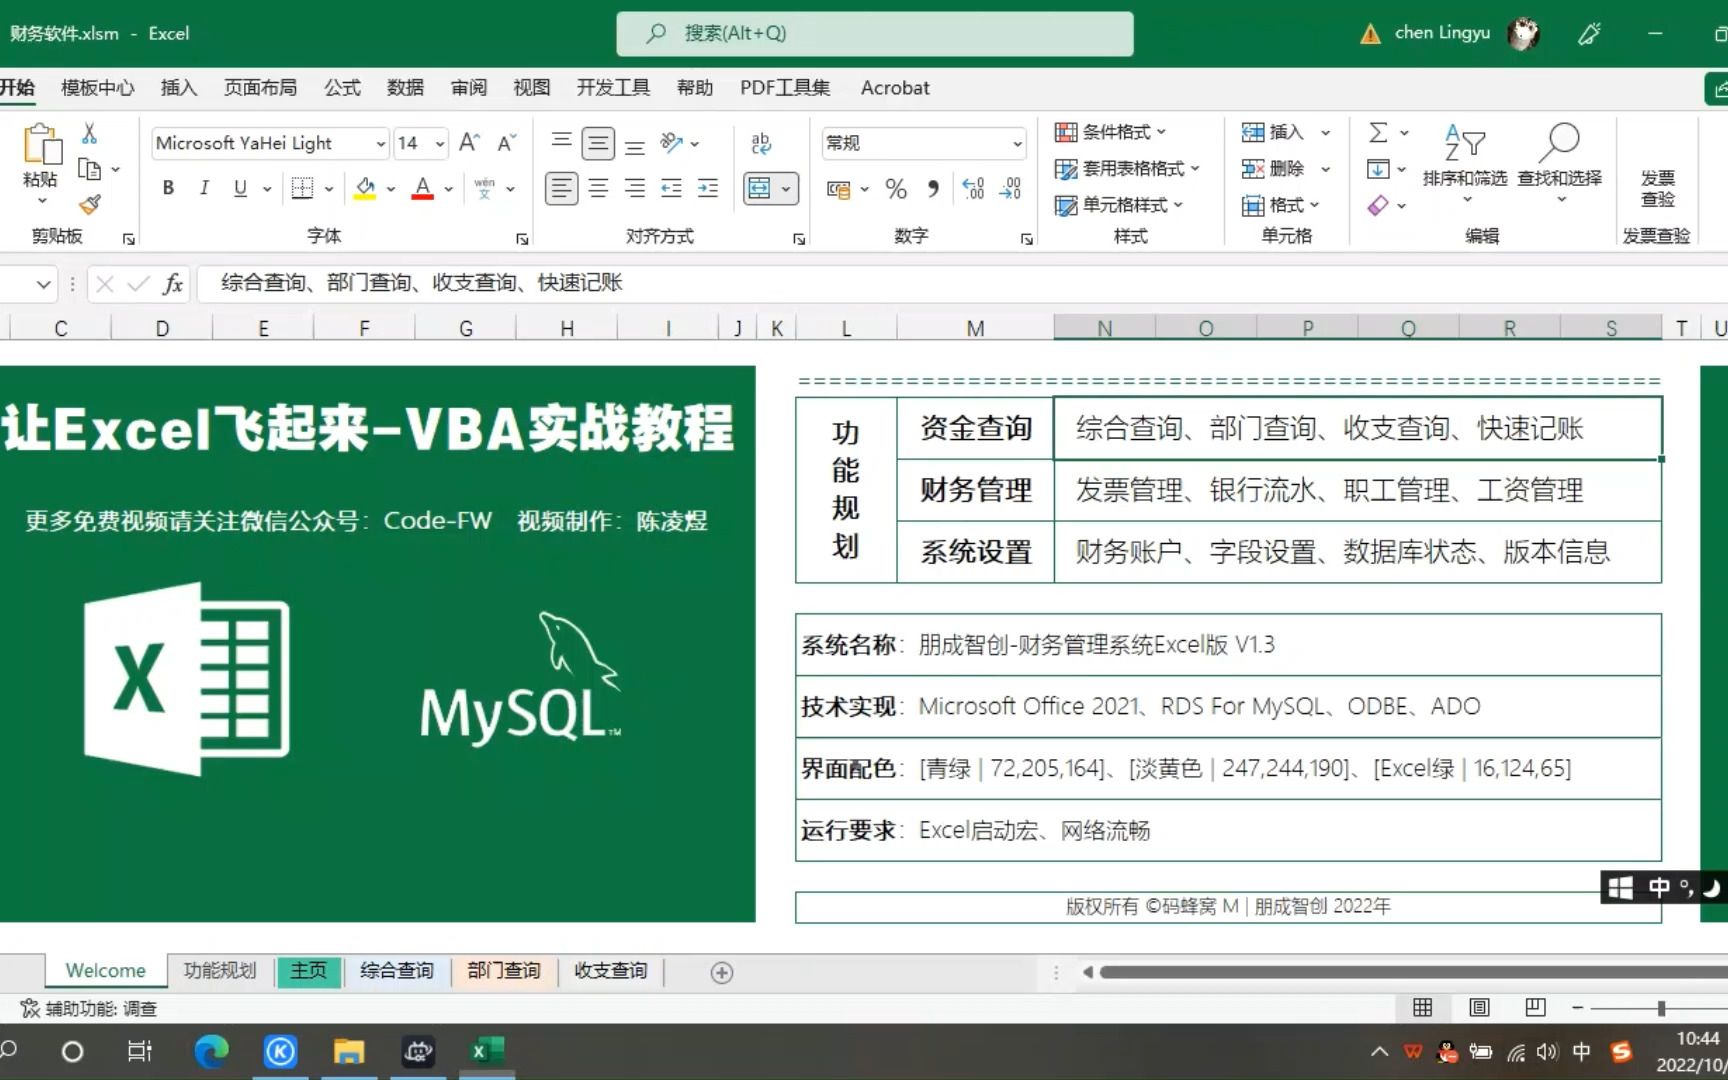Screen dimensions: 1728x1080
Task: Click the Copy icon
Action: 89,169
